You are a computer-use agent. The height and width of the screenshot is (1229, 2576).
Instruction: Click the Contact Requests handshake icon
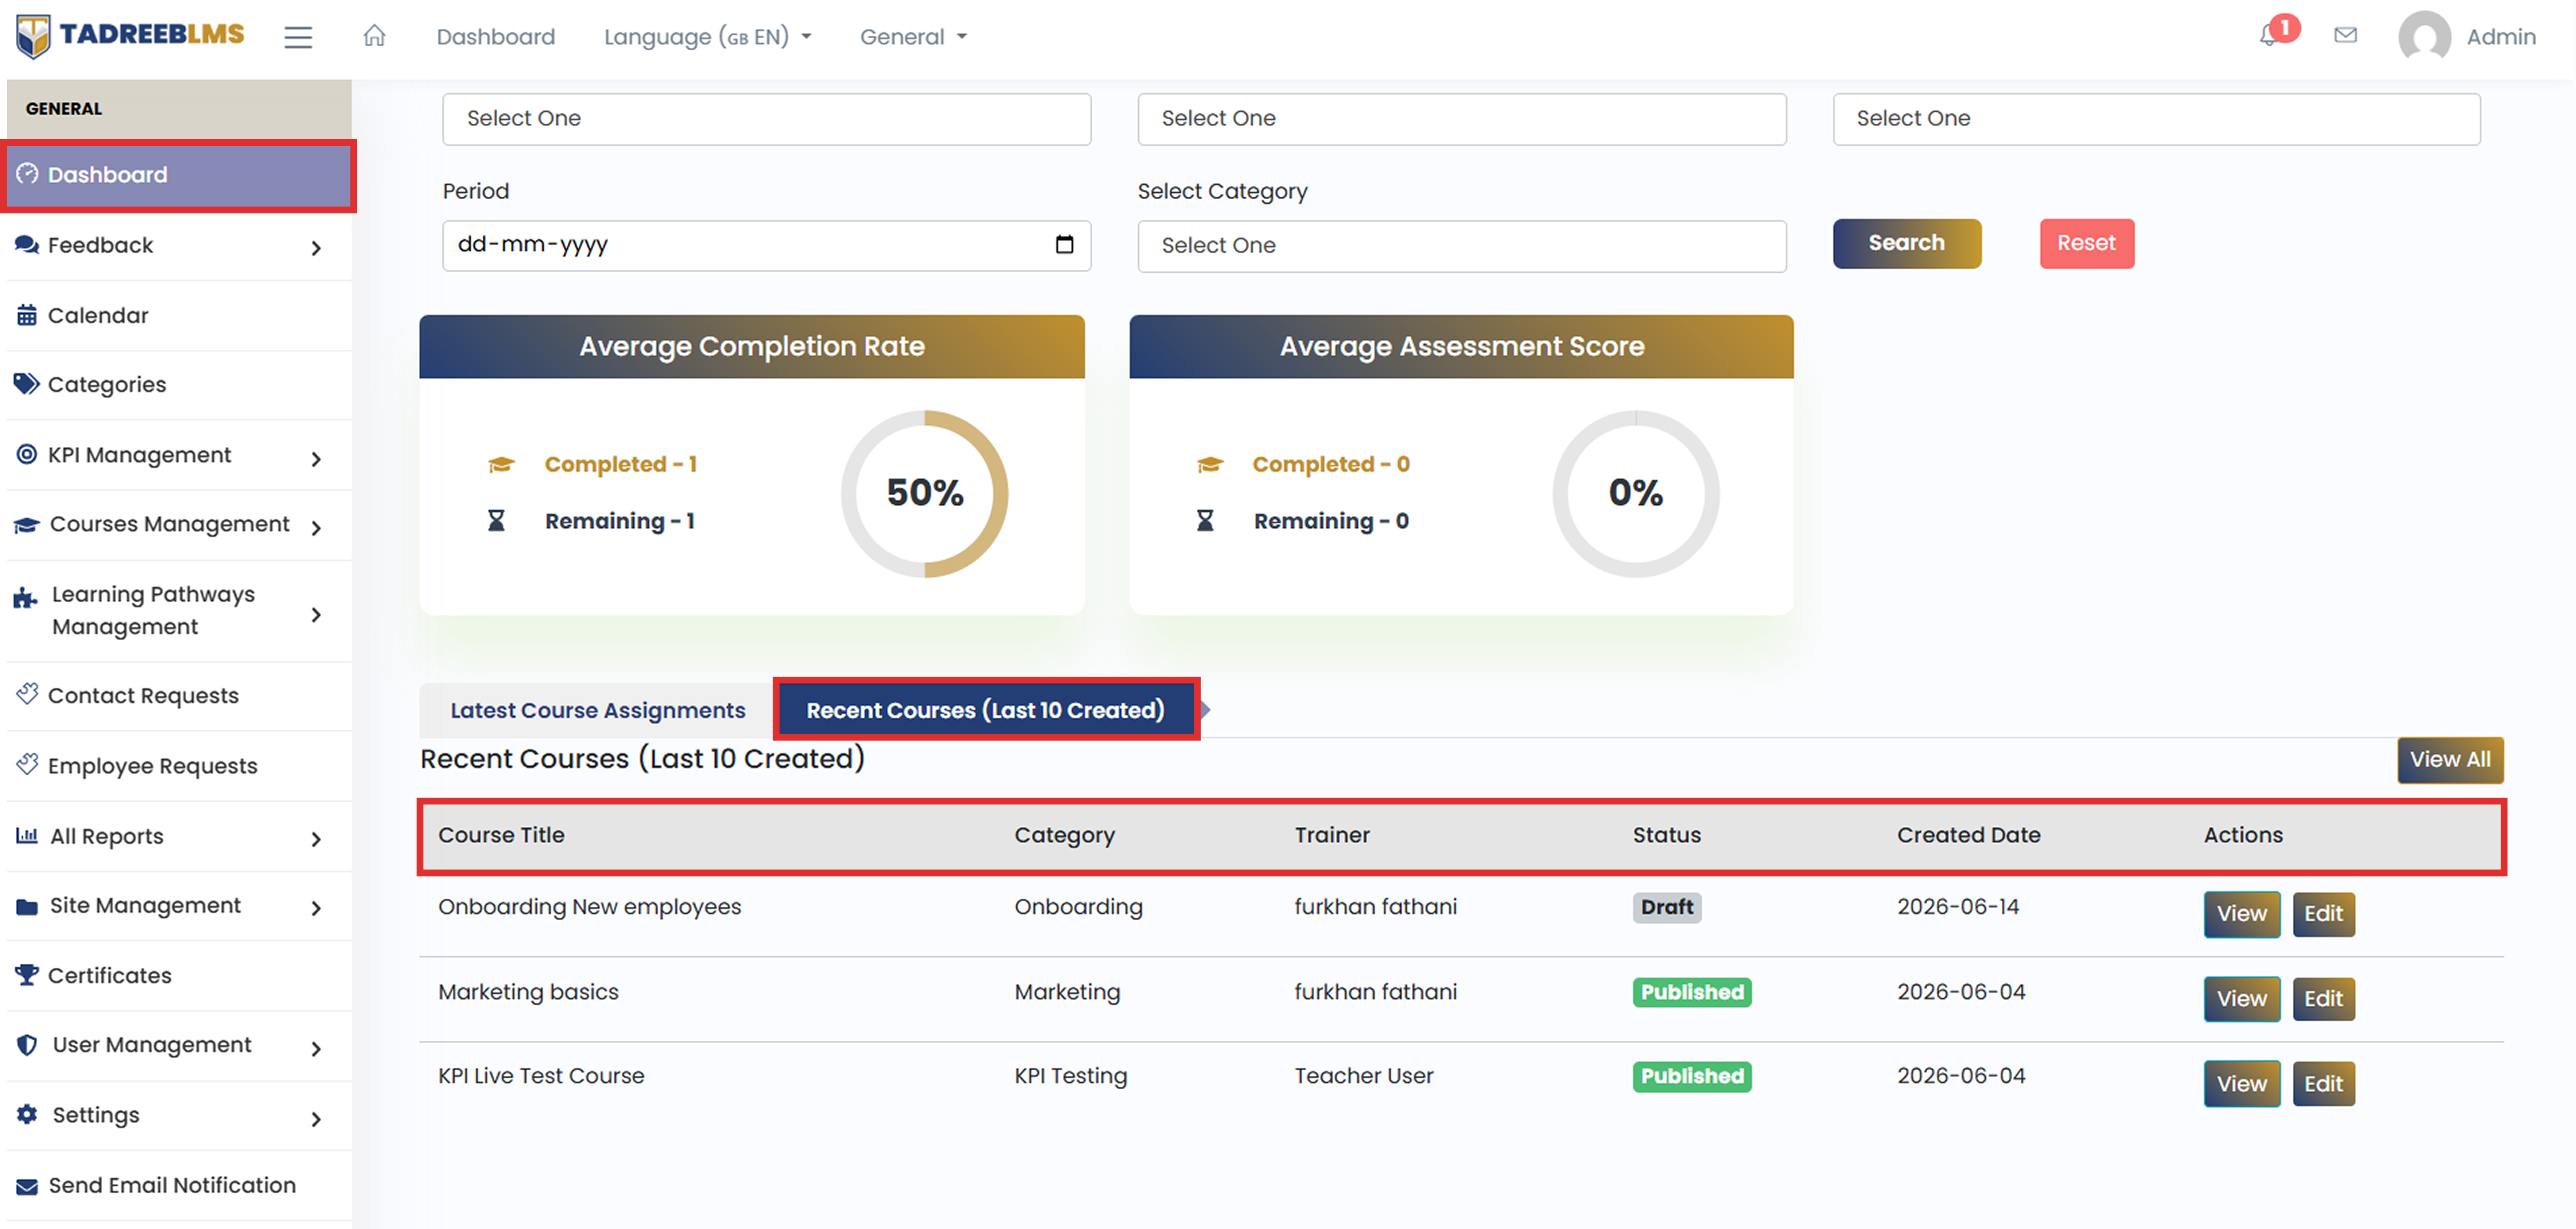tap(27, 694)
